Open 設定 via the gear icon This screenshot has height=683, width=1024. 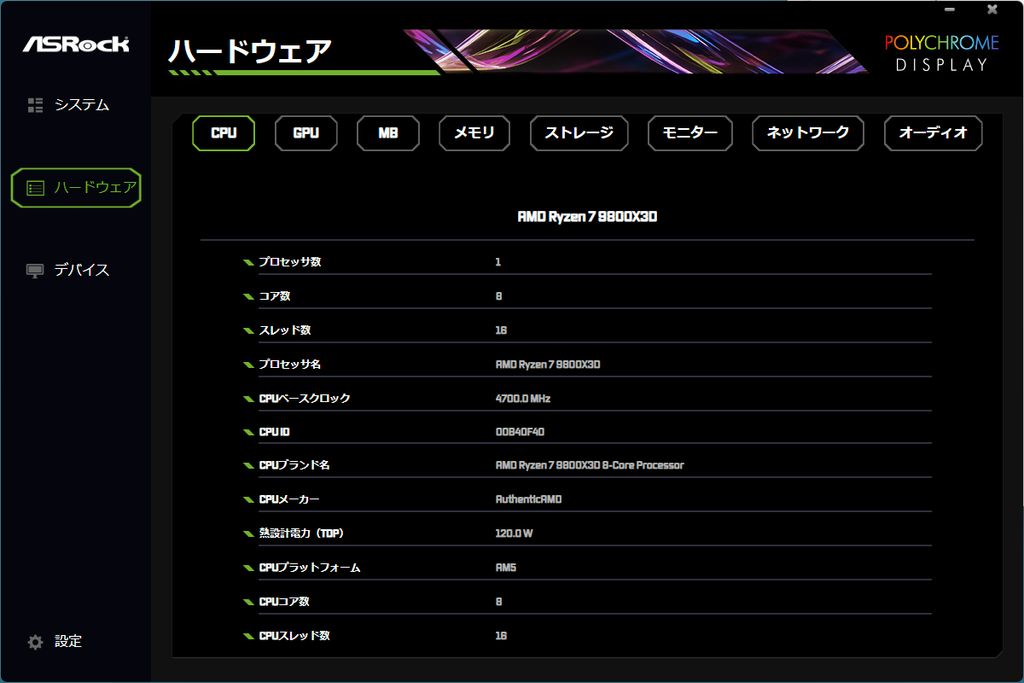click(x=35, y=642)
